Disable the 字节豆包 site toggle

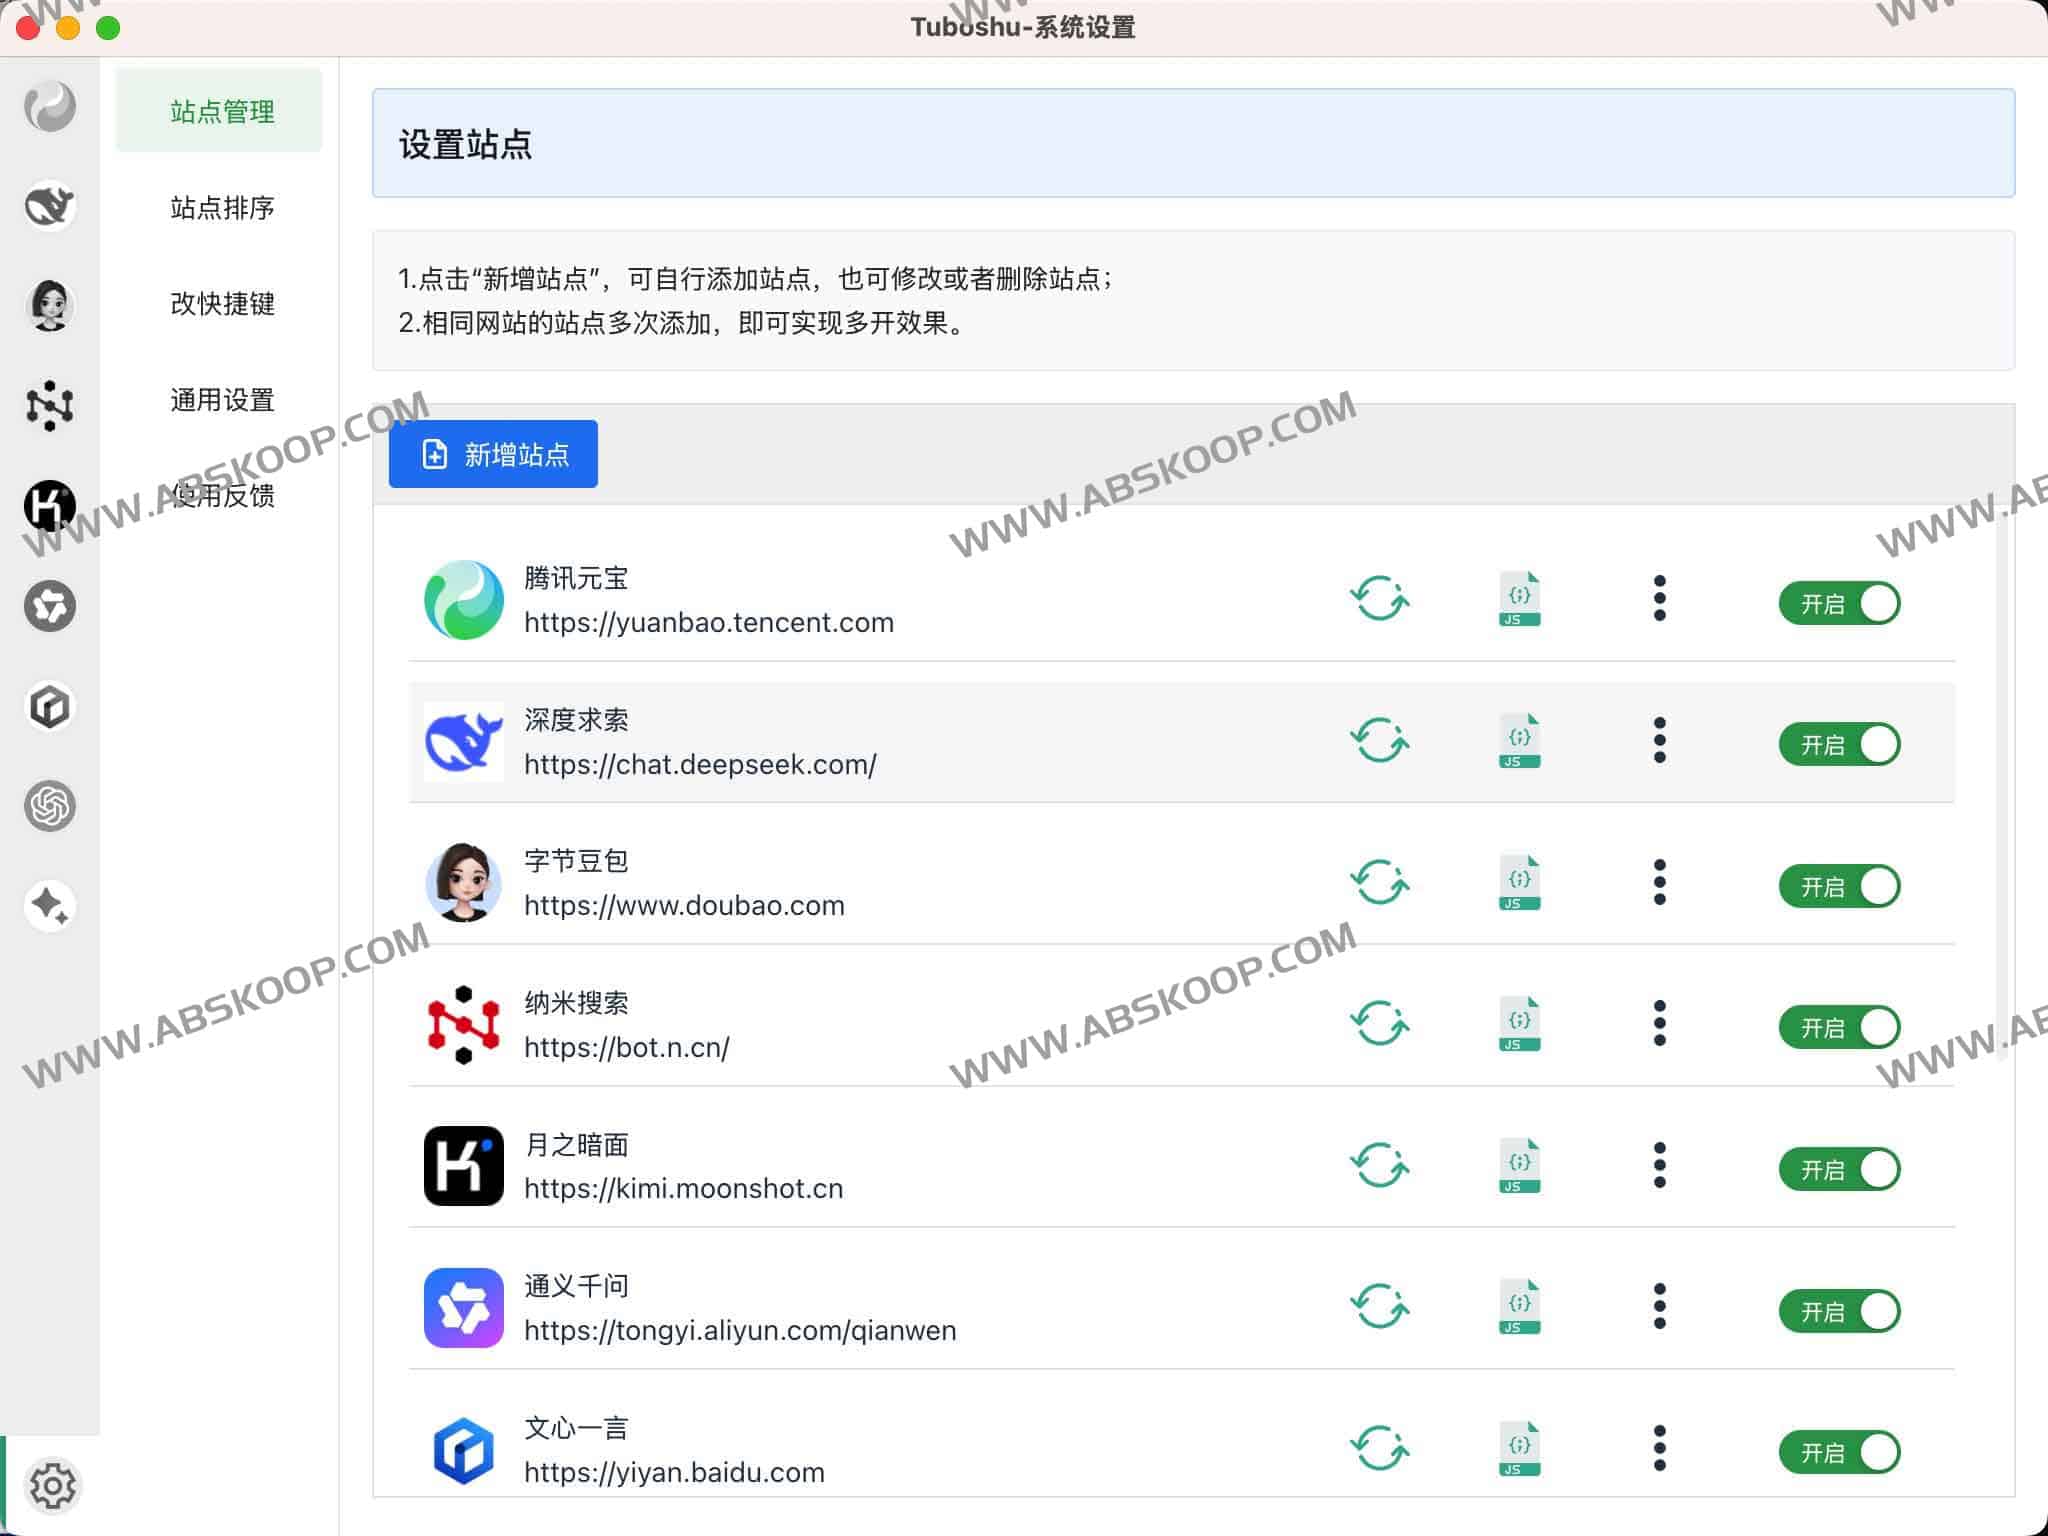1839,886
